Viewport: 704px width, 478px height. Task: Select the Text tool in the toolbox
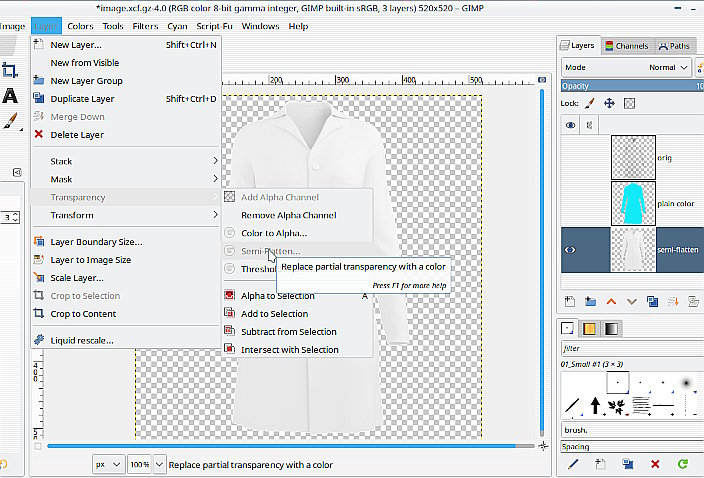pos(10,96)
